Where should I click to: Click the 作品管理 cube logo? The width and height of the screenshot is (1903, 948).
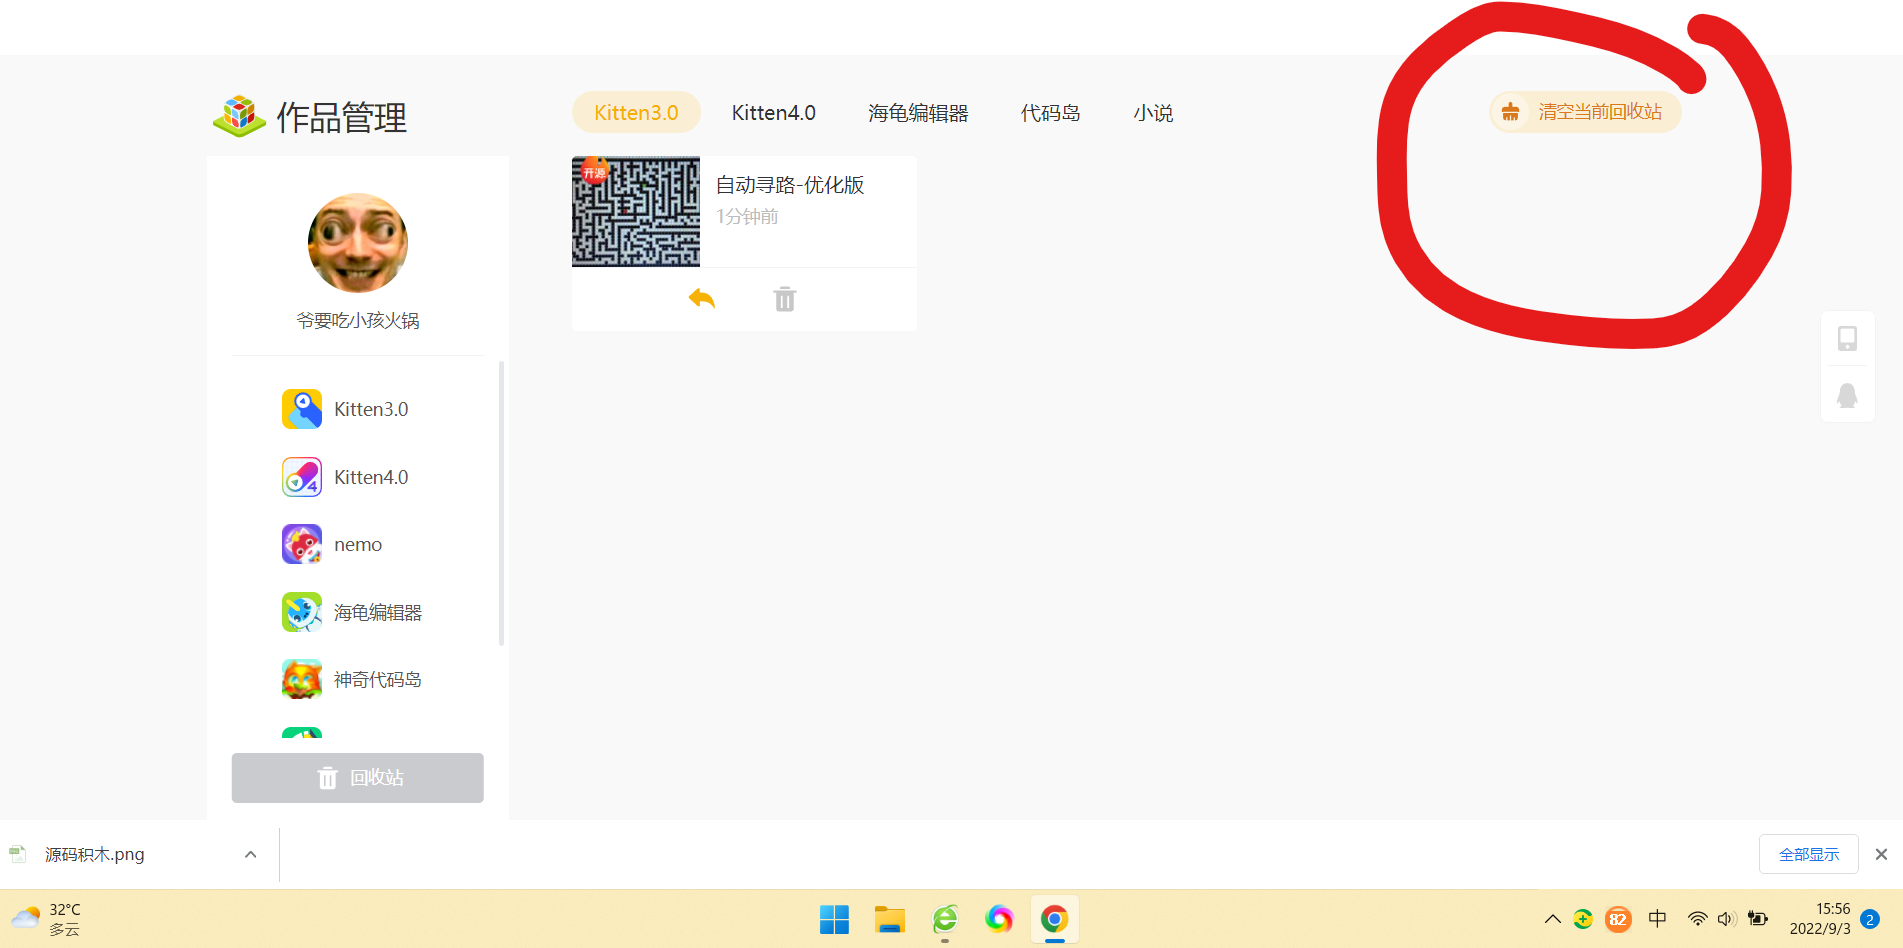239,116
